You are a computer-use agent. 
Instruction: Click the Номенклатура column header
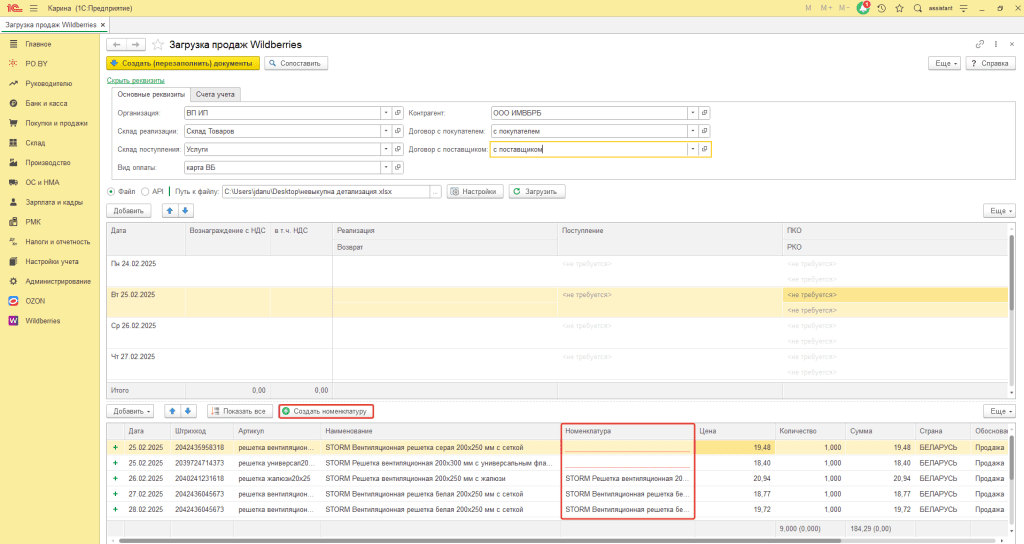(628, 431)
